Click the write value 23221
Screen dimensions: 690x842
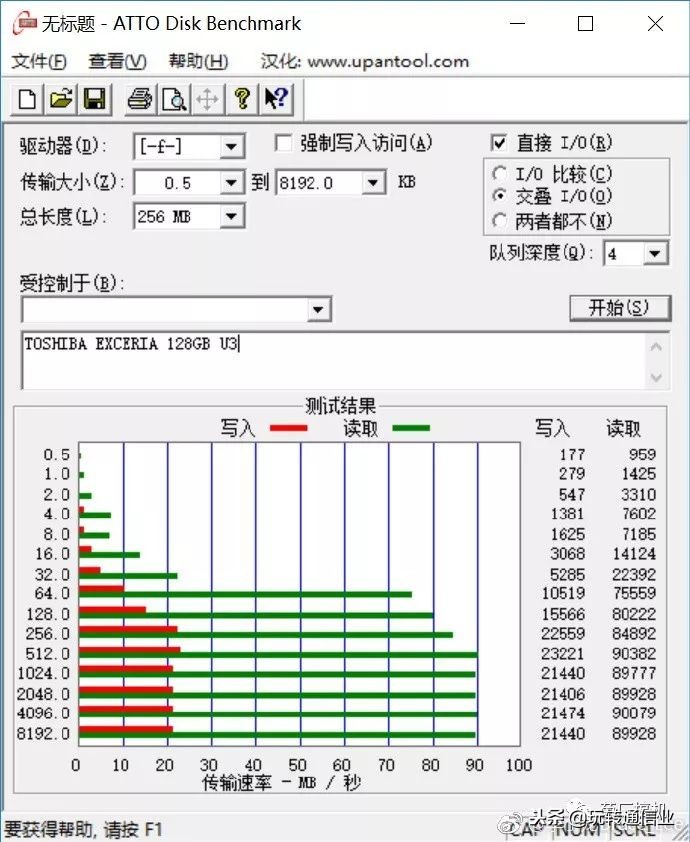tap(563, 654)
